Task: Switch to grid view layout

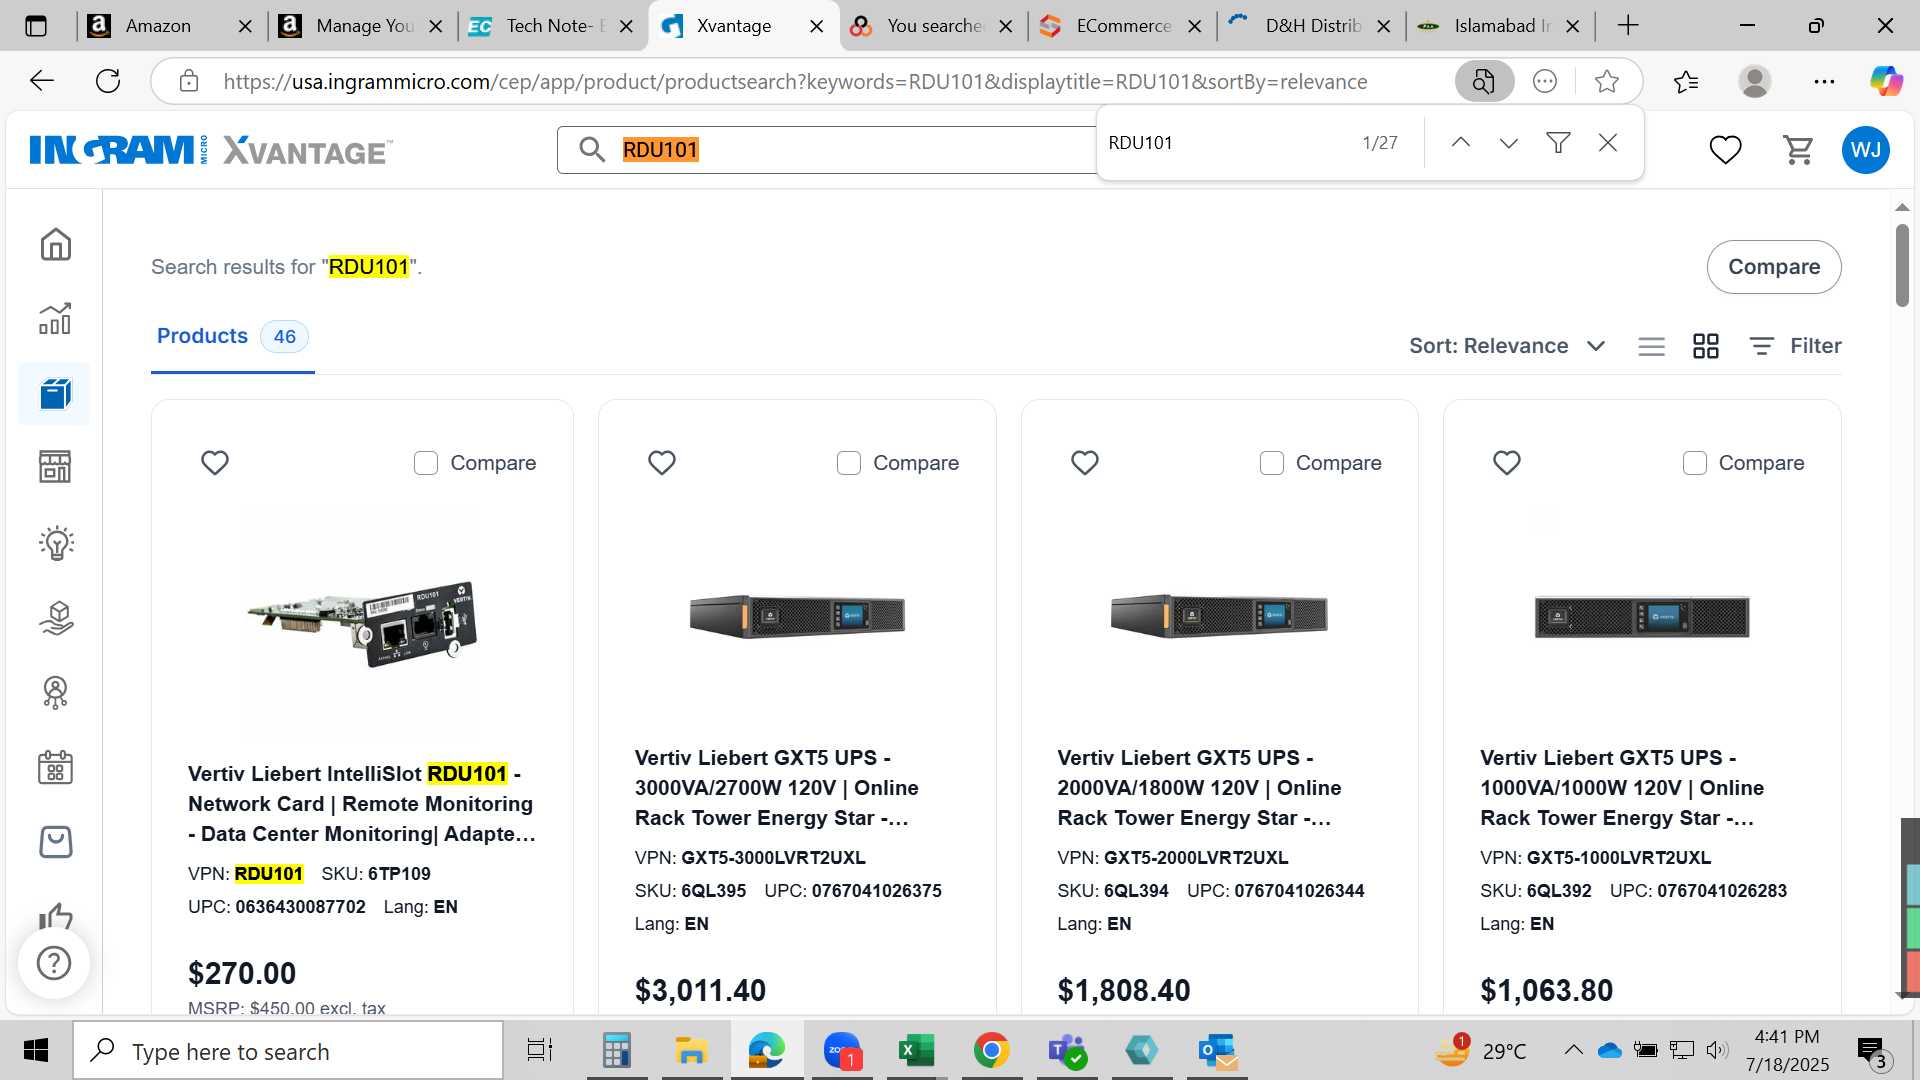Action: [1705, 346]
